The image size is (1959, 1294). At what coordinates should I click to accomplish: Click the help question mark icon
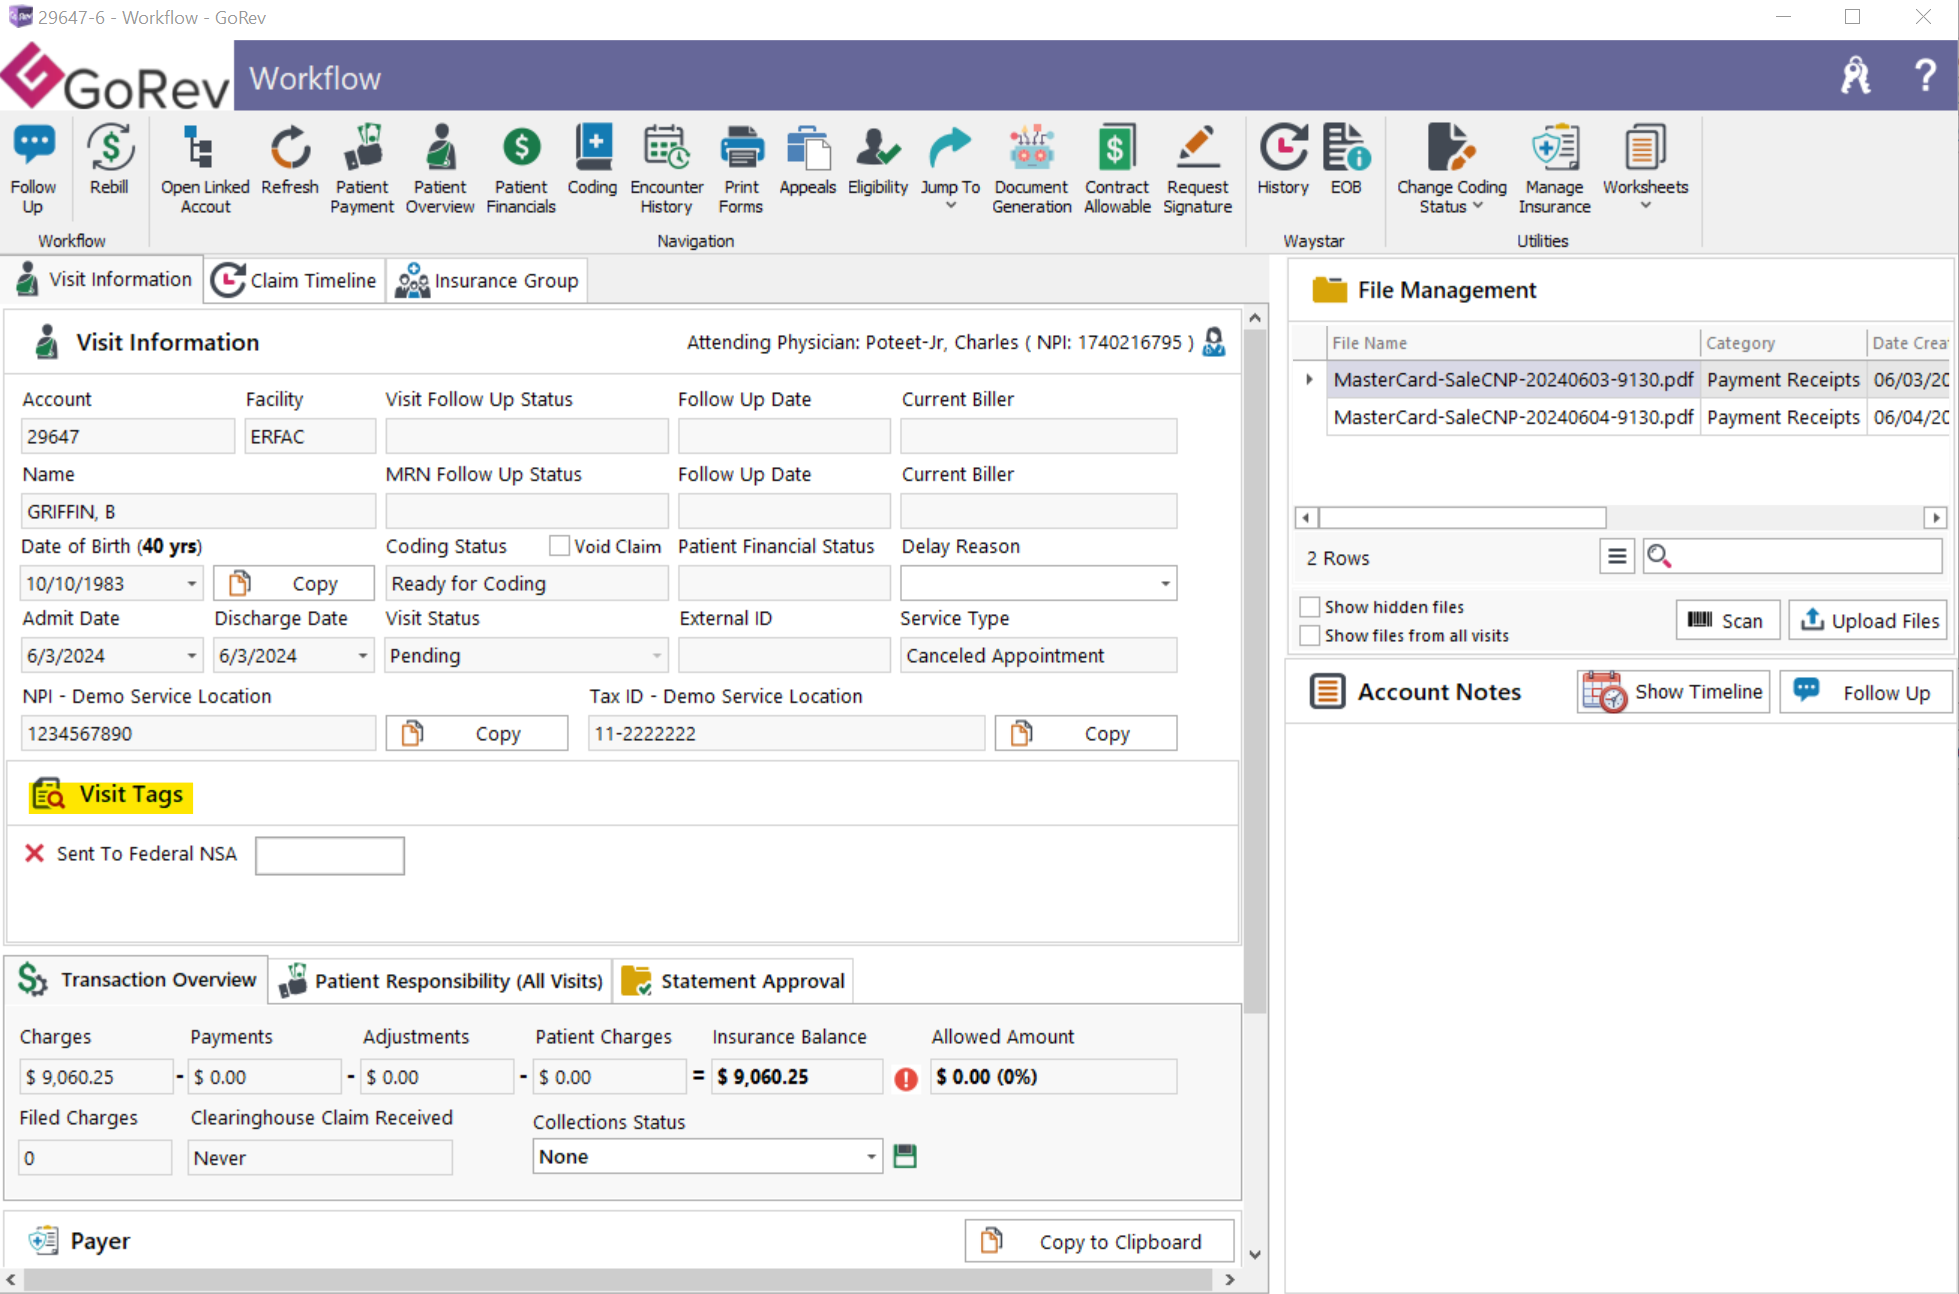pos(1925,75)
